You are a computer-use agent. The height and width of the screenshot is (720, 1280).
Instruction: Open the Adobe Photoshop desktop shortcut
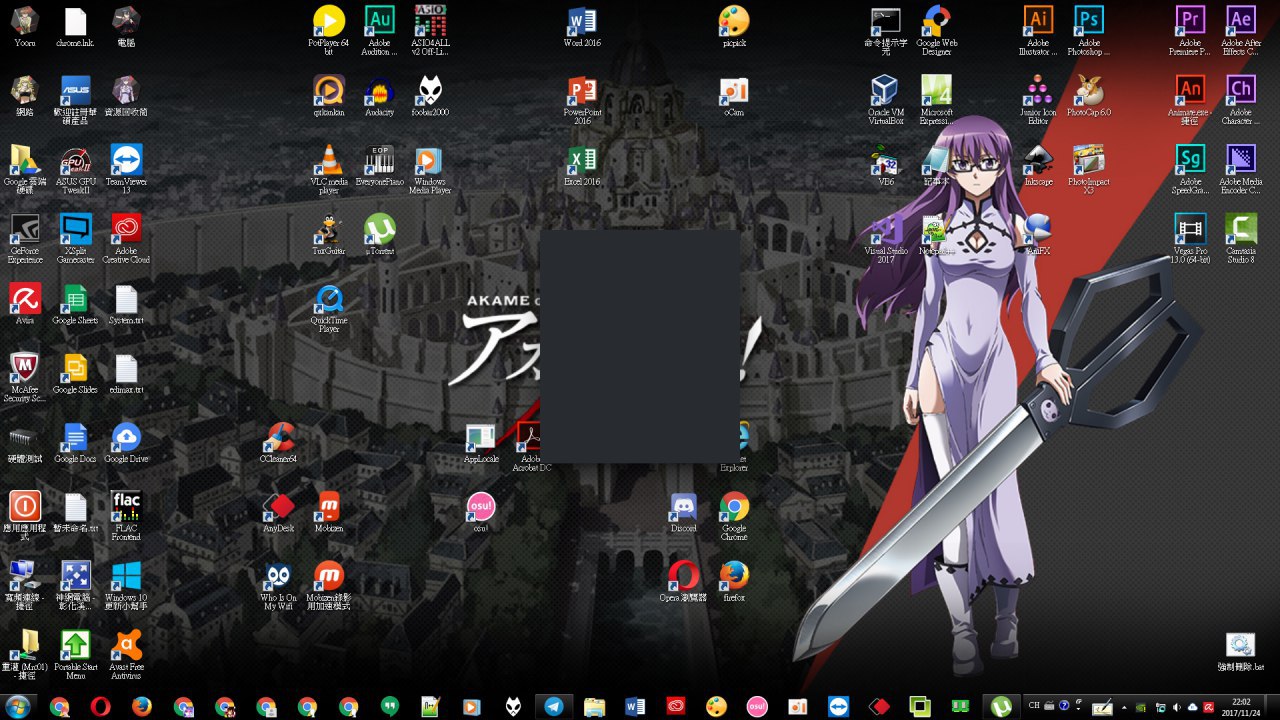1089,21
